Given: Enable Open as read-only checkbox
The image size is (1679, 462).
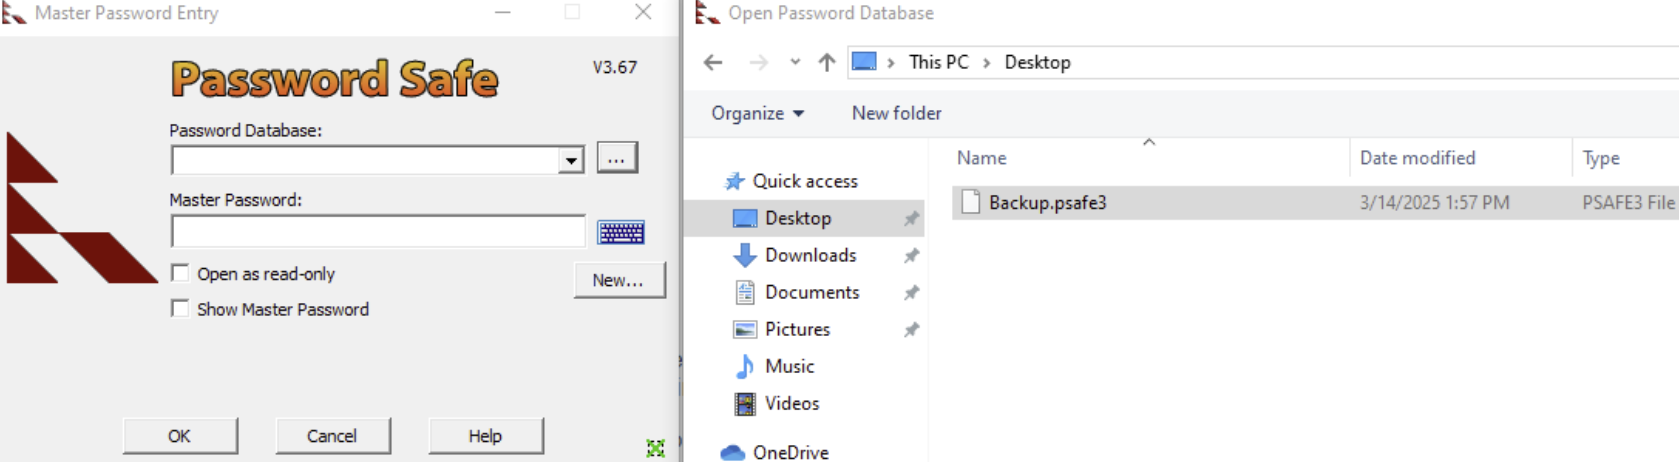Looking at the screenshot, I should coord(181,273).
